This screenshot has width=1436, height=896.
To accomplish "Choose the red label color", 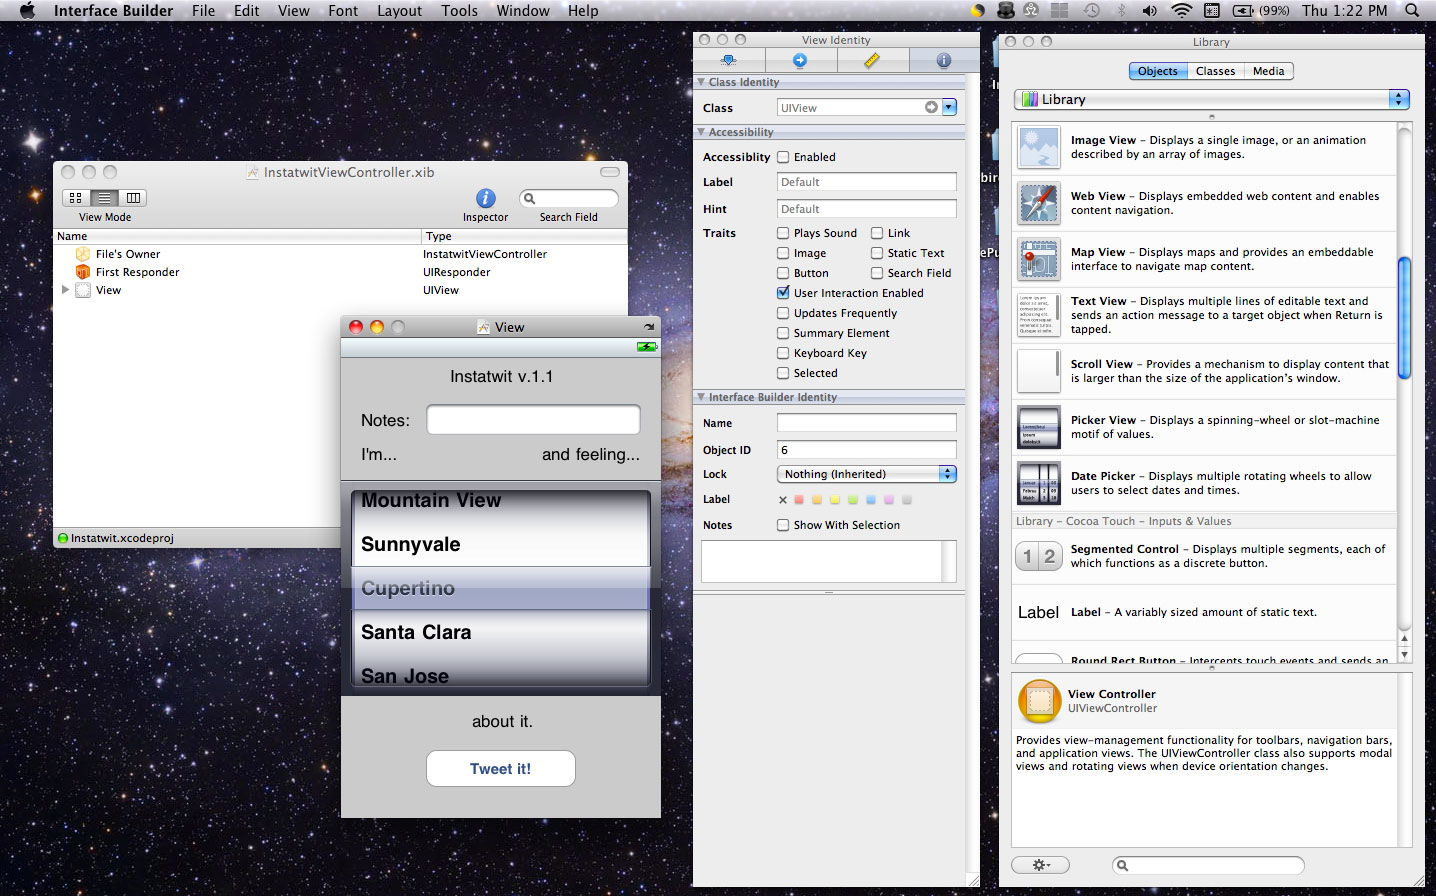I will click(799, 499).
